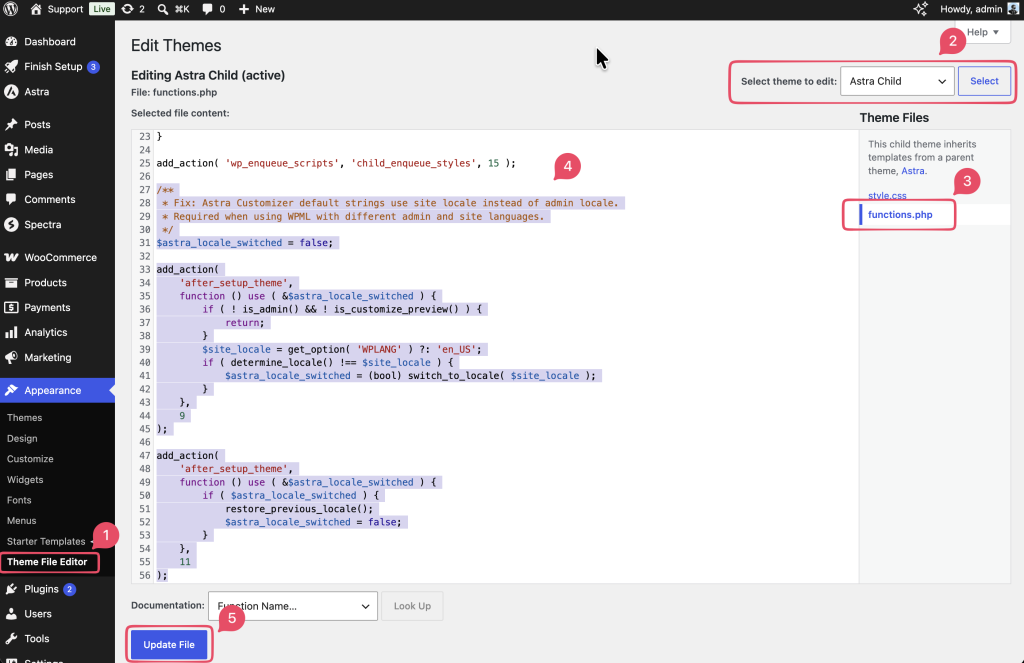Open the style.css theme file

click(887, 195)
